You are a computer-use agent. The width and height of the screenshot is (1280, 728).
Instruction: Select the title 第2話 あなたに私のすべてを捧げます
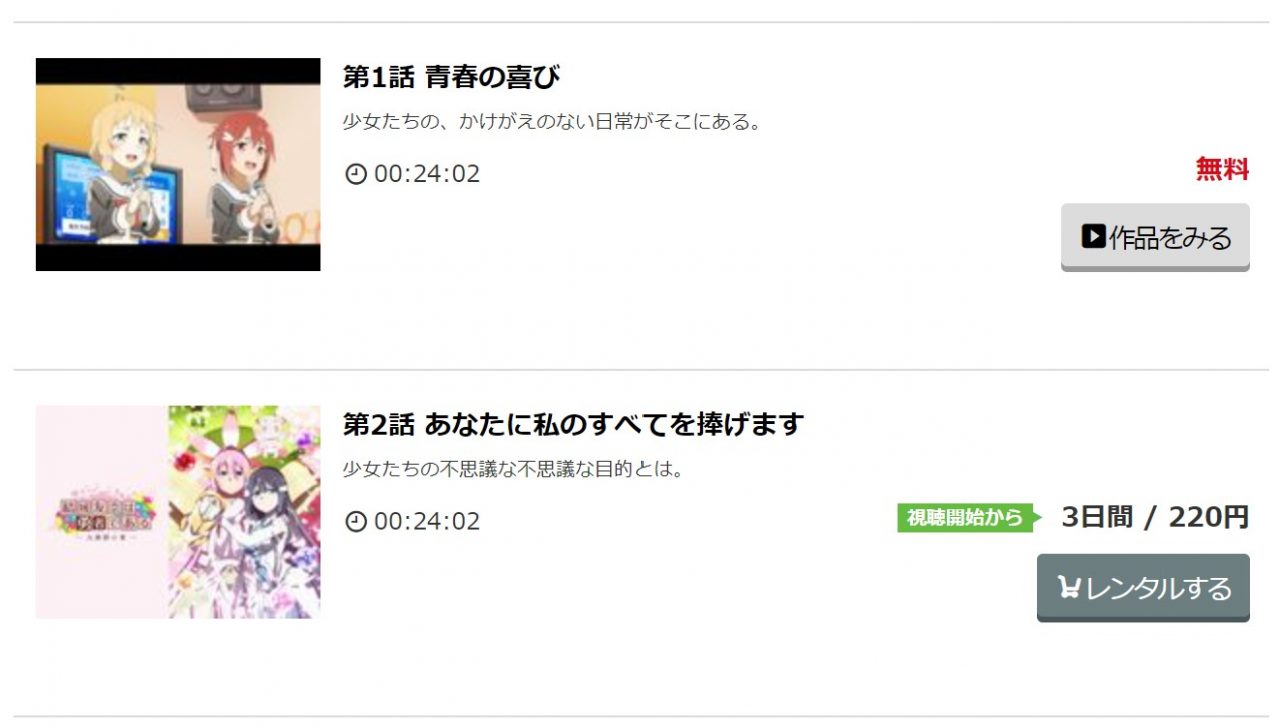click(x=573, y=424)
